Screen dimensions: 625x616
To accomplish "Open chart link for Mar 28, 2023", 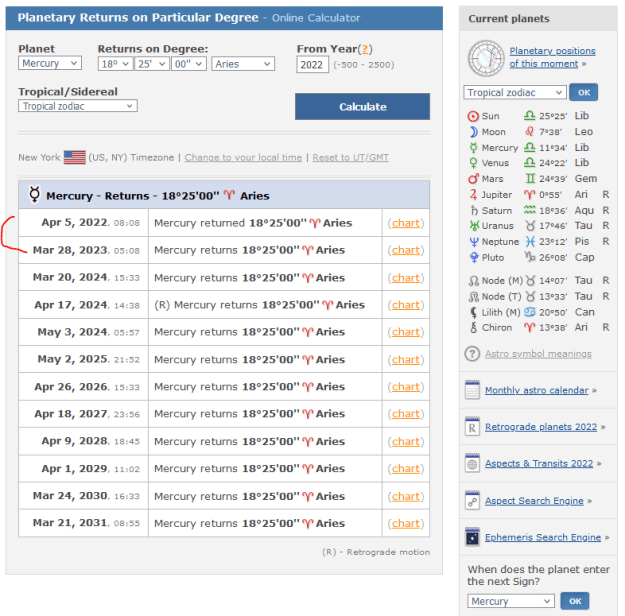I will coord(406,250).
